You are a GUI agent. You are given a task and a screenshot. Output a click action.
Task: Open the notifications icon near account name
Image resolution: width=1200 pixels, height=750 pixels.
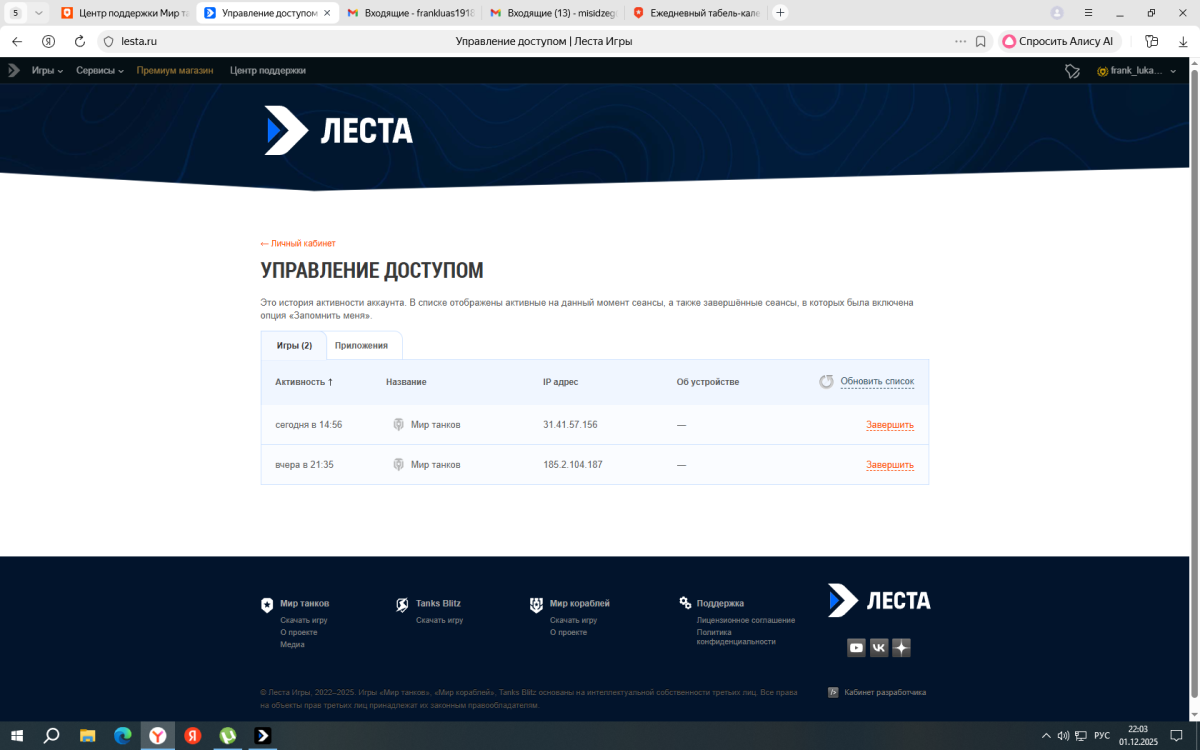click(1072, 71)
